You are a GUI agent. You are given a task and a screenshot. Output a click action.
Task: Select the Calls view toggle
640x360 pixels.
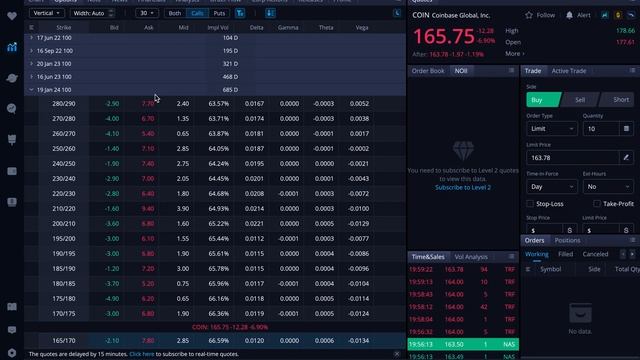click(x=197, y=13)
